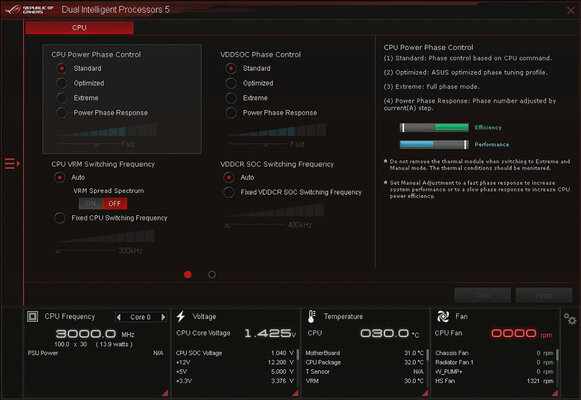Image resolution: width=581 pixels, height=400 pixels.
Task: Click the Apply button
Action: point(544,295)
